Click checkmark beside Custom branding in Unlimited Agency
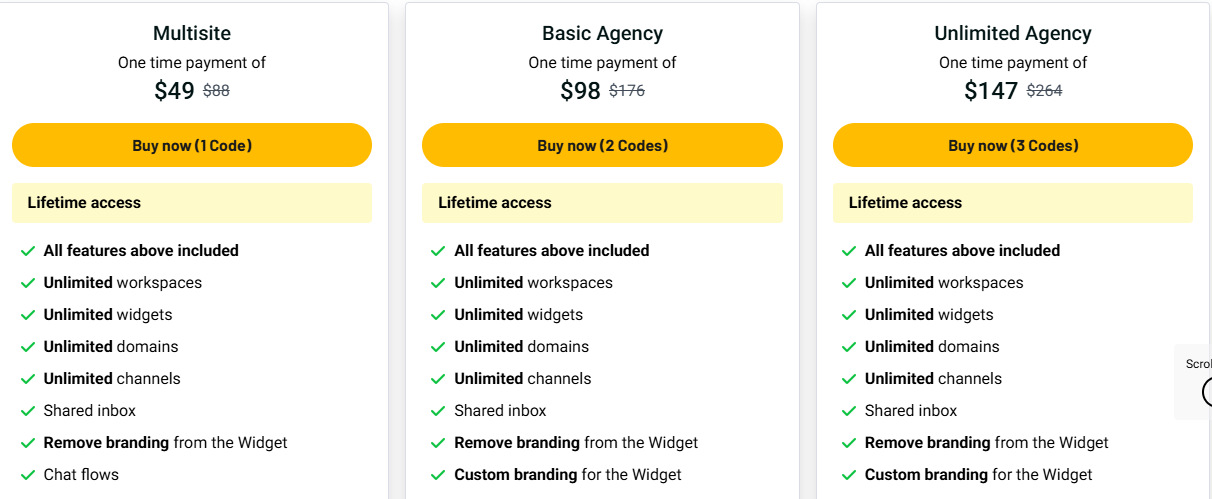 849,475
